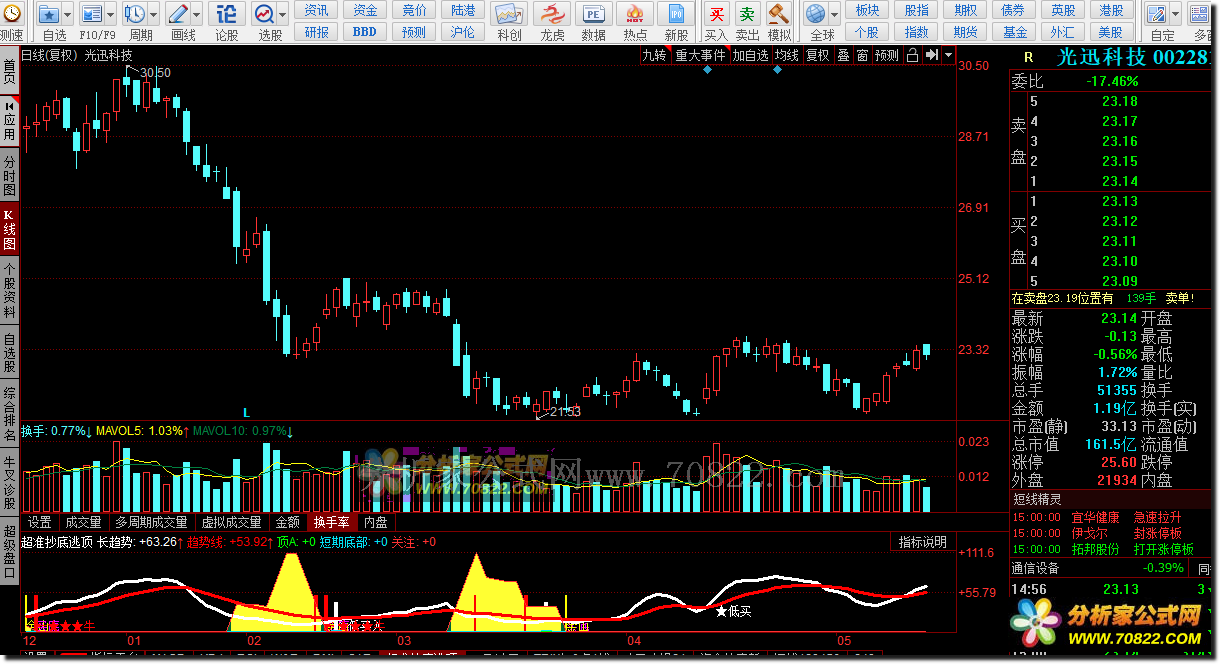Viewport: 1221px width, 664px height.
Task: Open the 科创 board chart icon
Action: [x=509, y=14]
